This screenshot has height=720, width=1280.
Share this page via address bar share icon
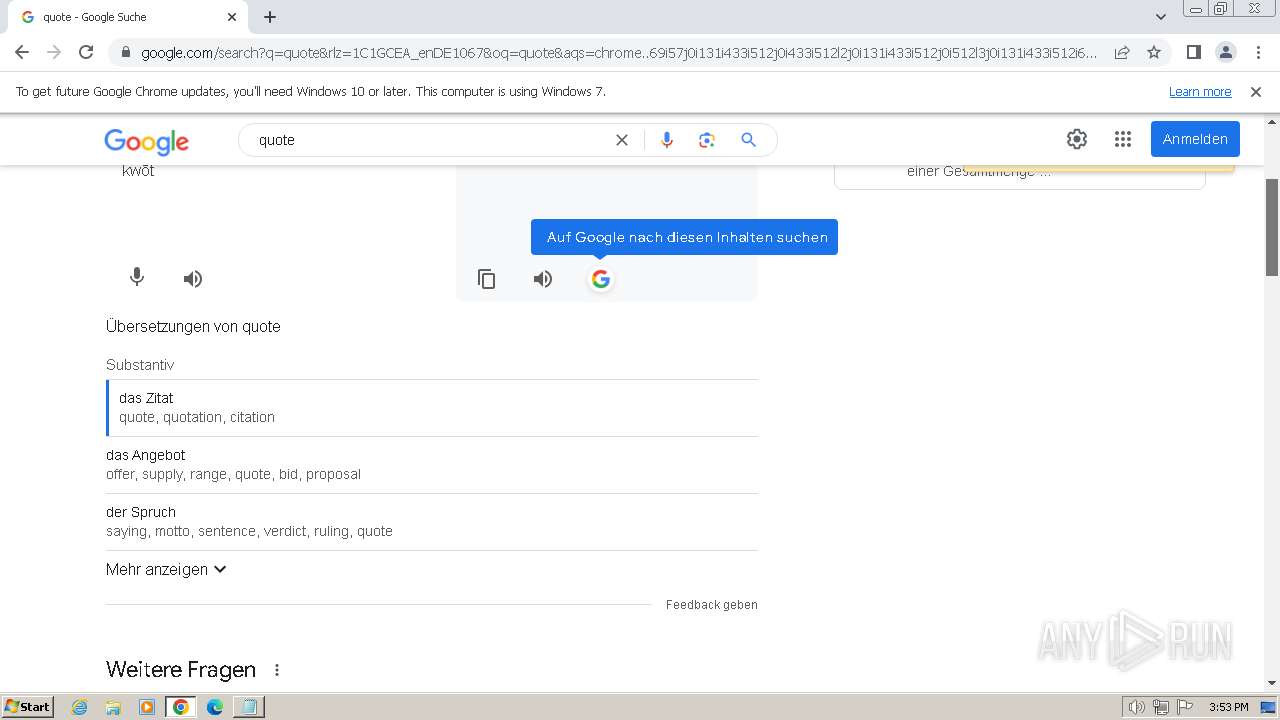[1122, 52]
